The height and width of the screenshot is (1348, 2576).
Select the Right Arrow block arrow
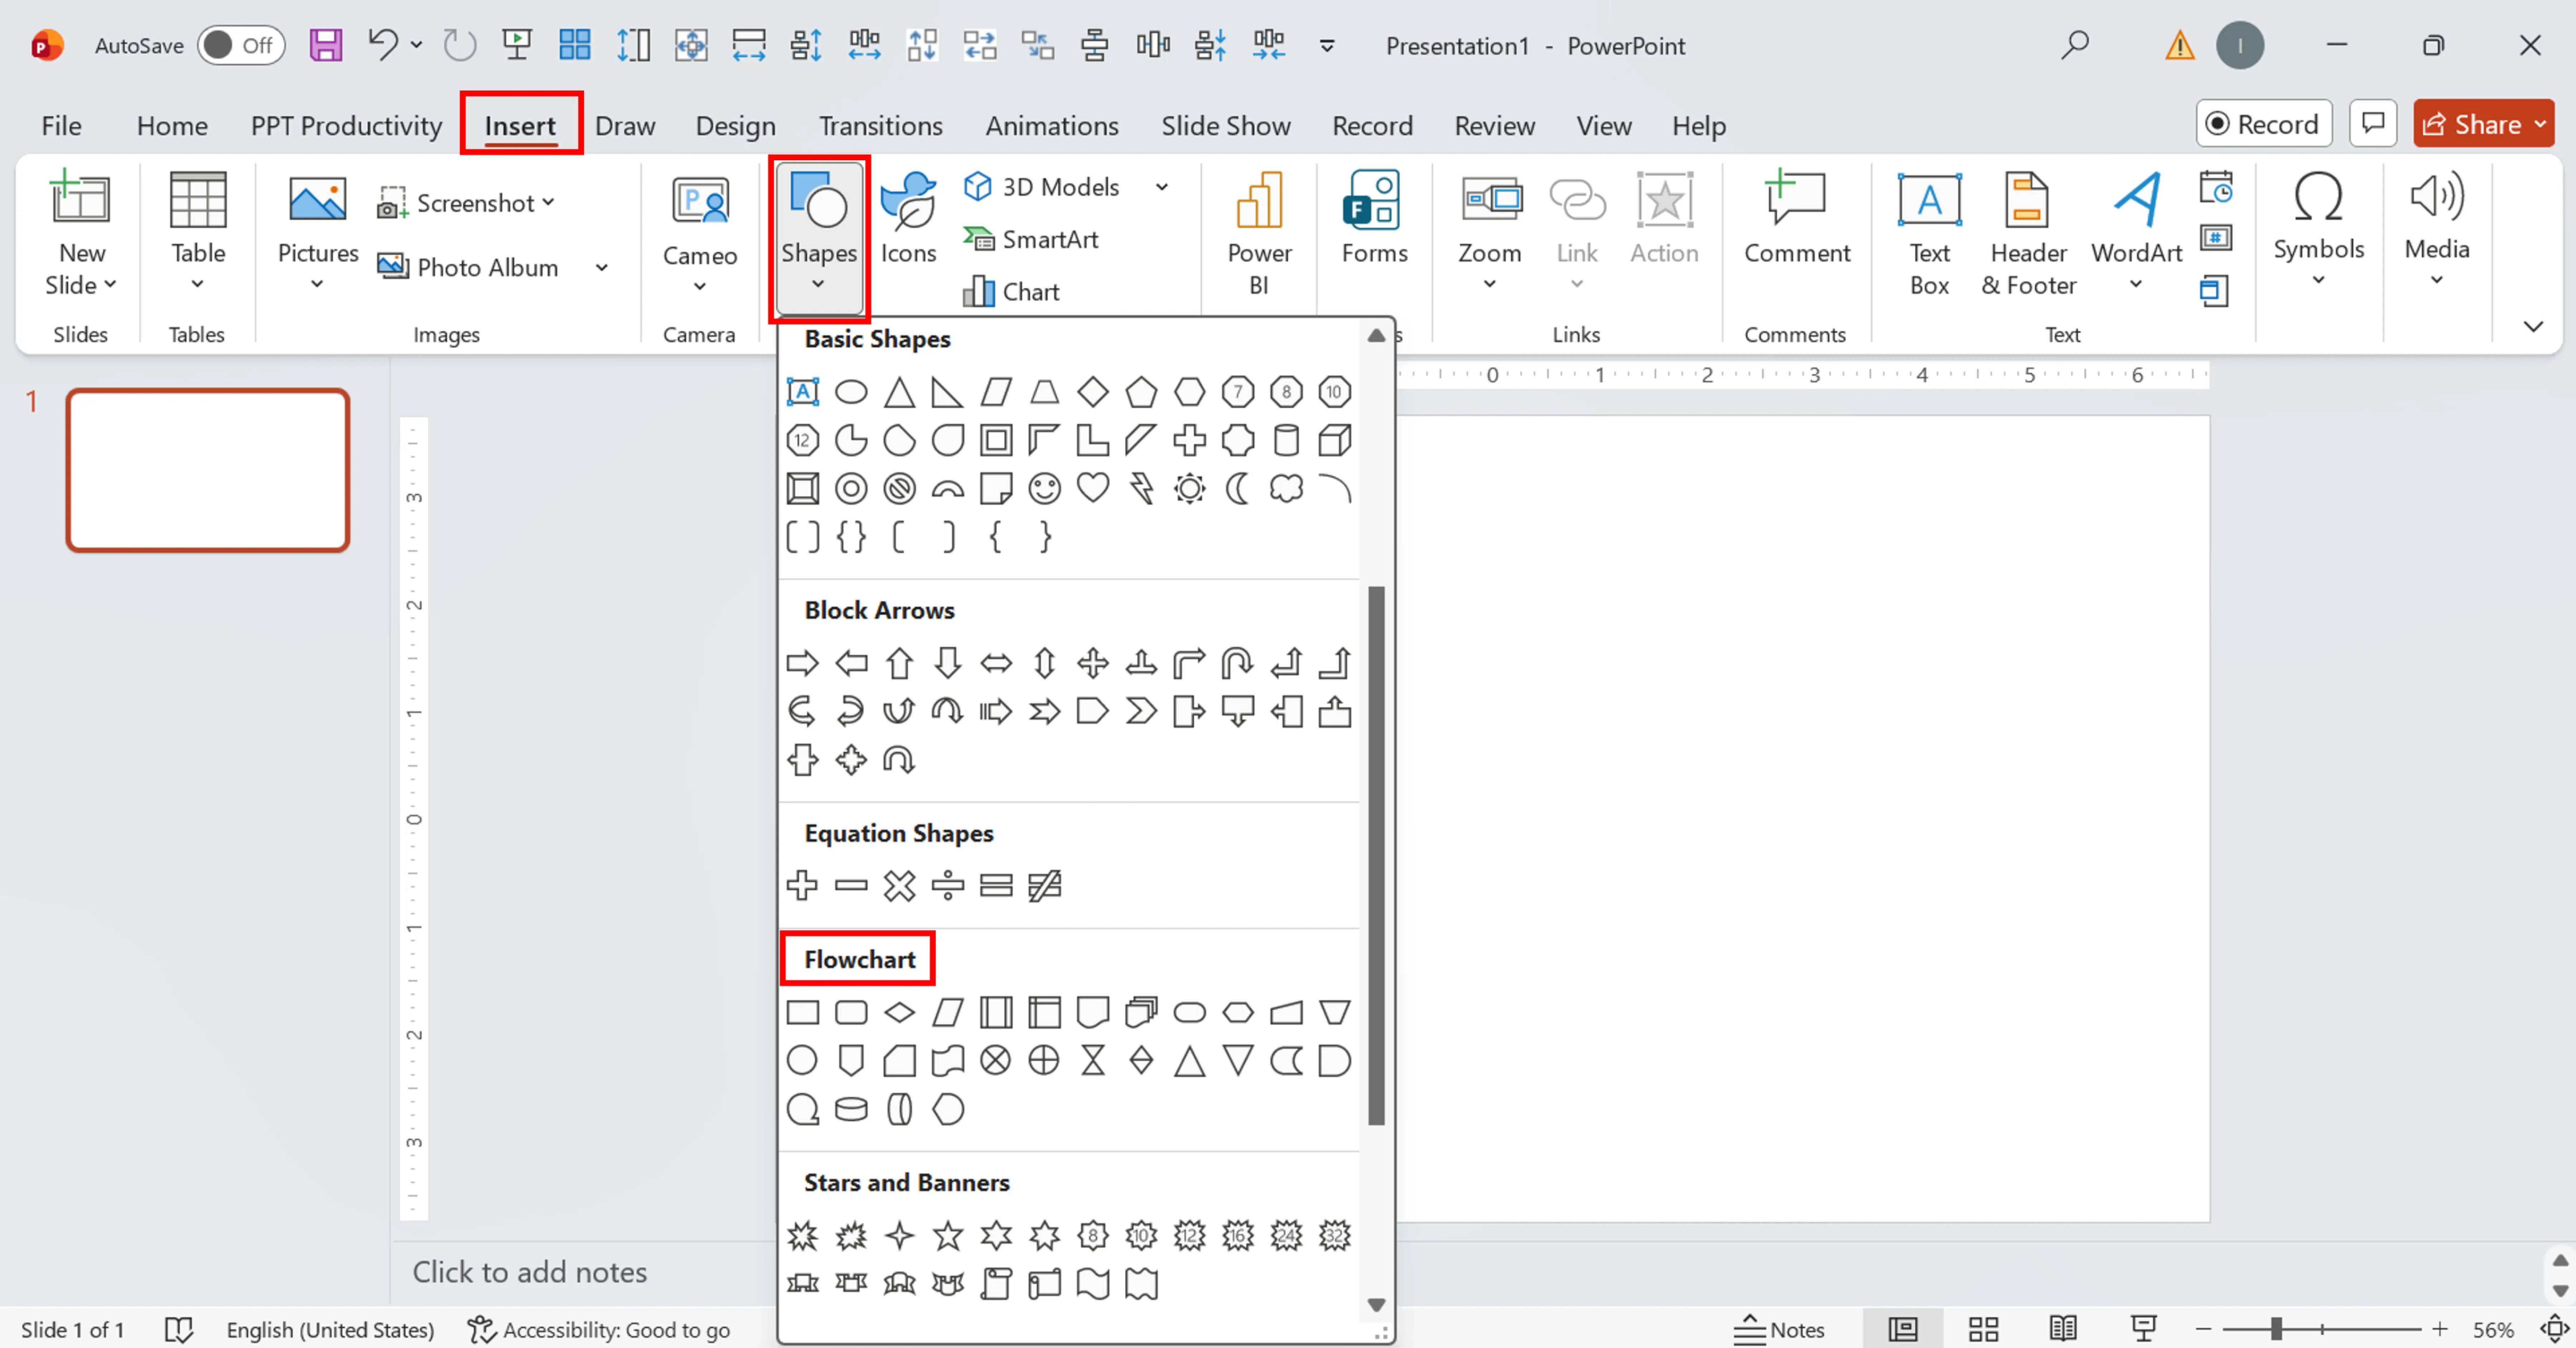(x=802, y=663)
